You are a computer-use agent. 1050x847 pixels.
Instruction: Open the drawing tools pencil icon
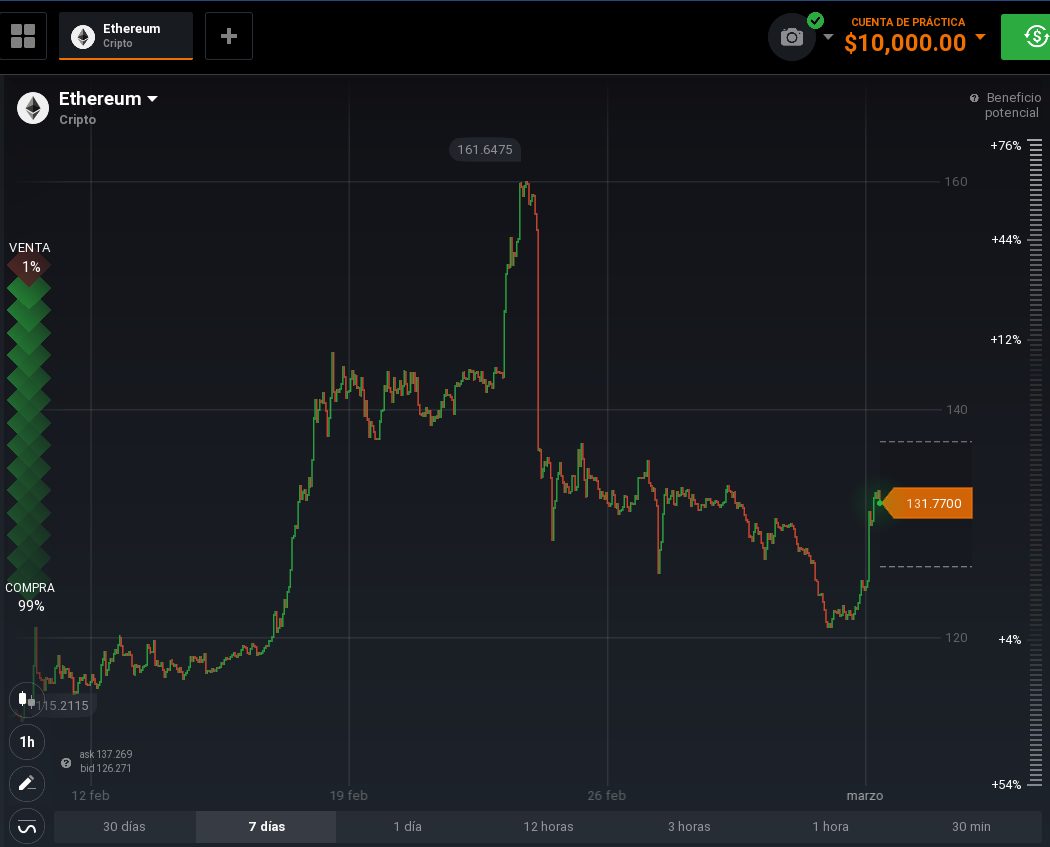(x=27, y=783)
